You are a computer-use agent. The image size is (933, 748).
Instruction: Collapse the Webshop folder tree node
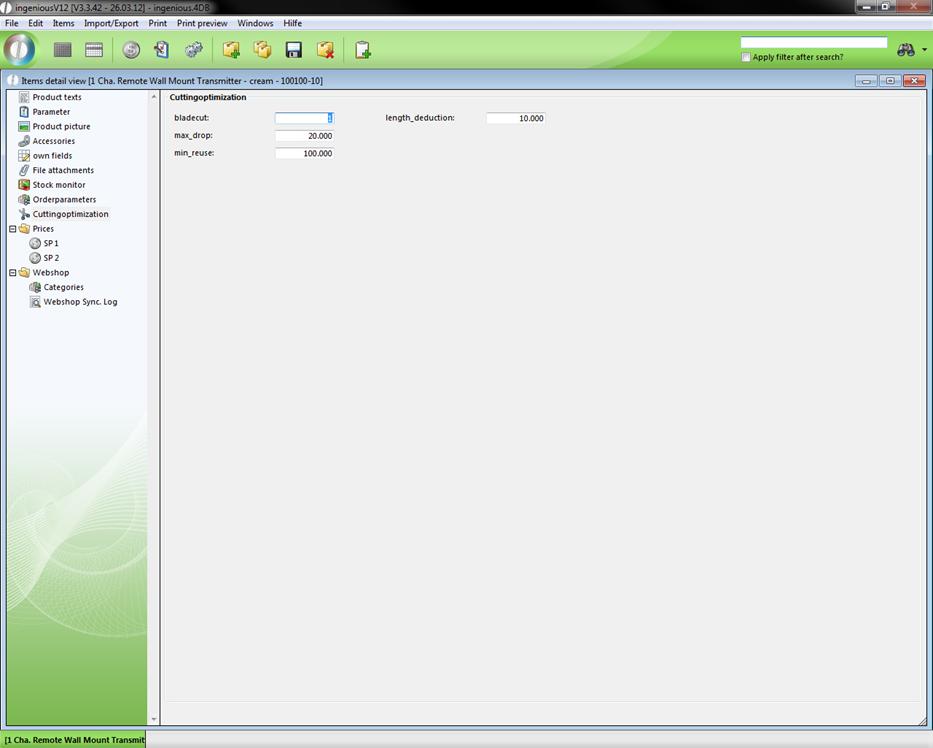click(x=12, y=273)
